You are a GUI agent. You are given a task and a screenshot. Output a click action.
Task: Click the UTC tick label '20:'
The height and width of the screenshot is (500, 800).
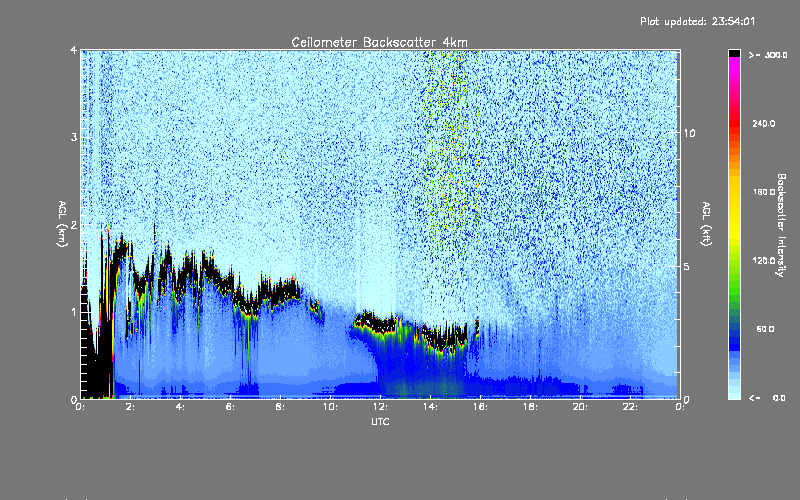[581, 407]
